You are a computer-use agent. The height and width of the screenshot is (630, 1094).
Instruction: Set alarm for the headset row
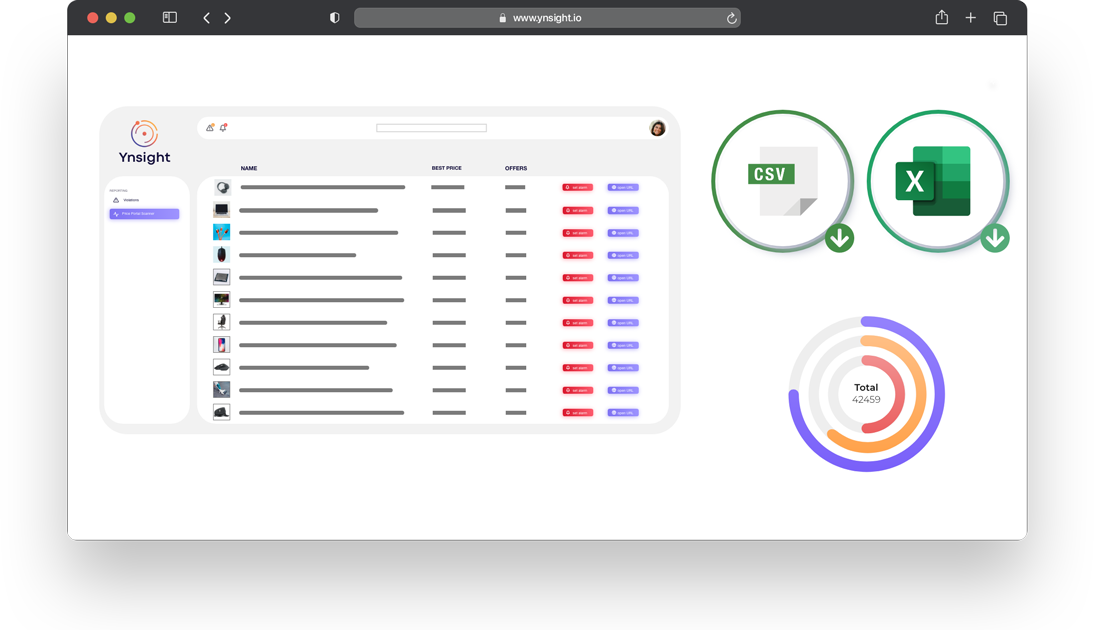[x=578, y=187]
